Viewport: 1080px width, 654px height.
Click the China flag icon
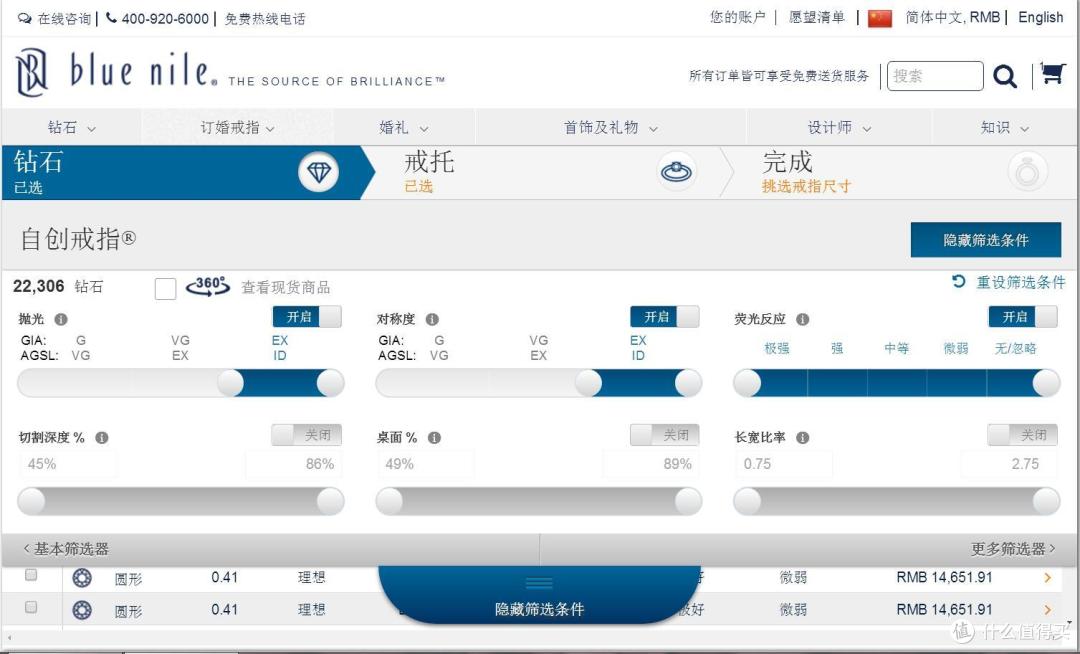(880, 18)
